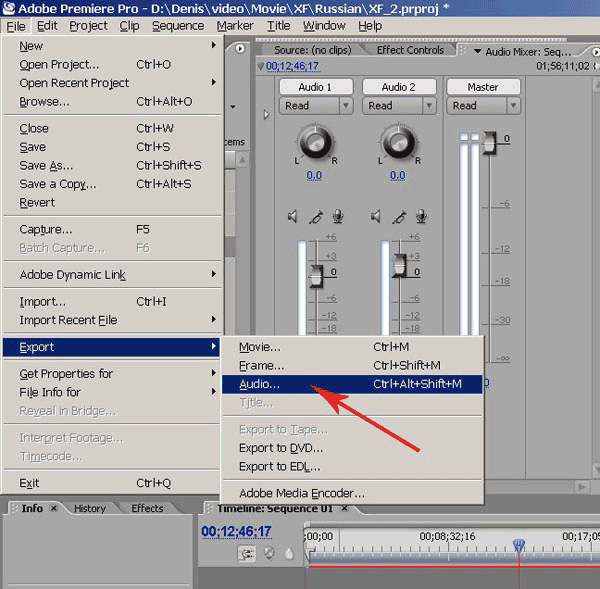Open the Marker menu

point(235,26)
